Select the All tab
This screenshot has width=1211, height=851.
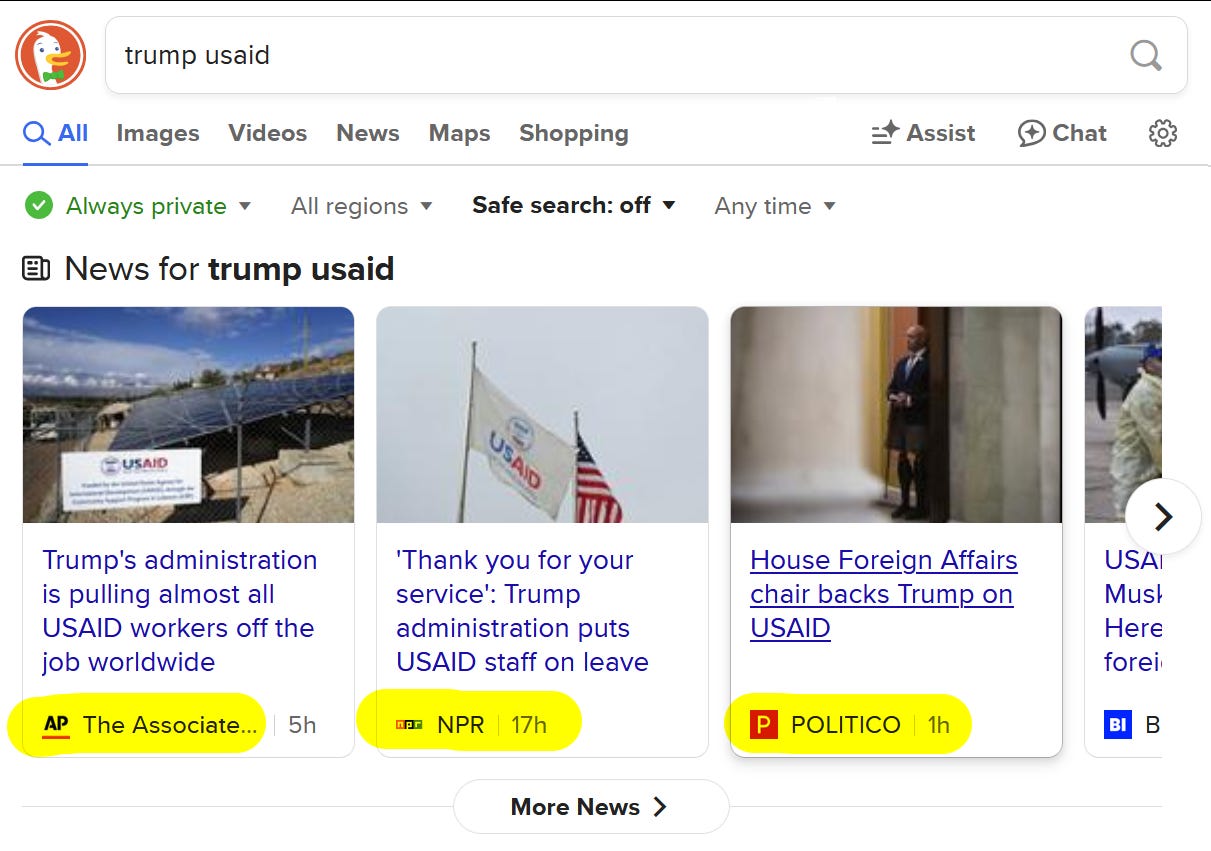56,133
